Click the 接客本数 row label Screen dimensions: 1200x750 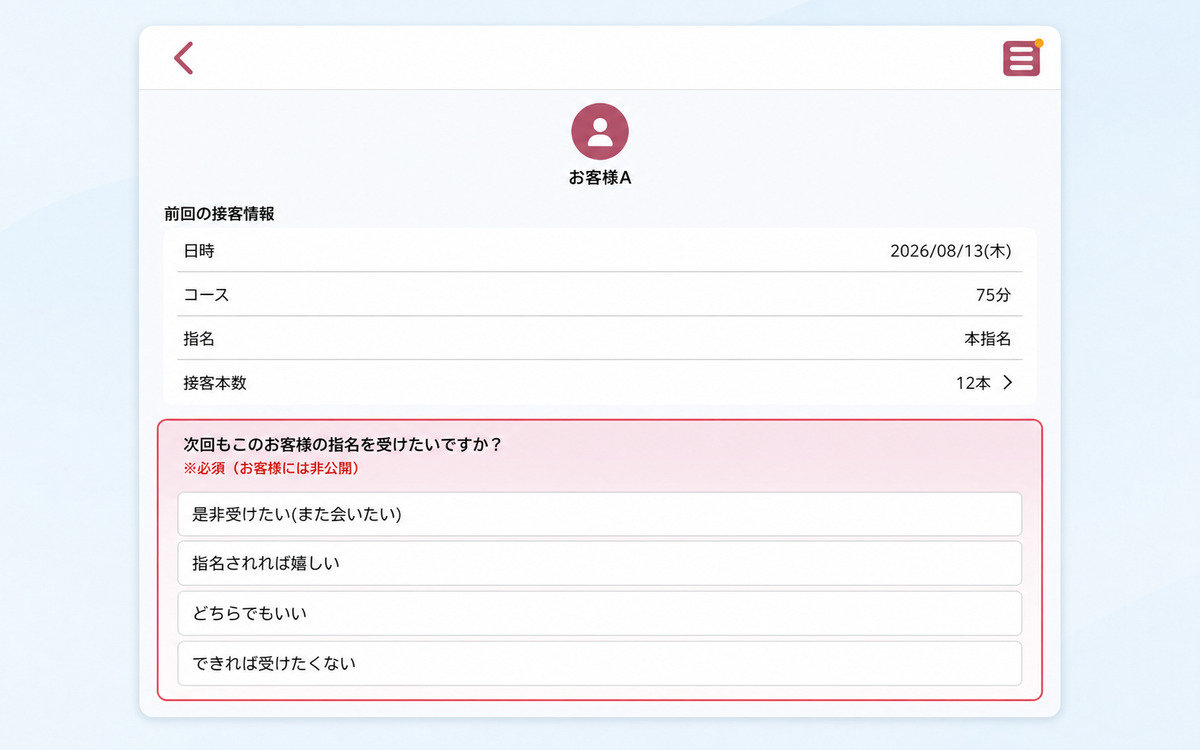pos(215,383)
